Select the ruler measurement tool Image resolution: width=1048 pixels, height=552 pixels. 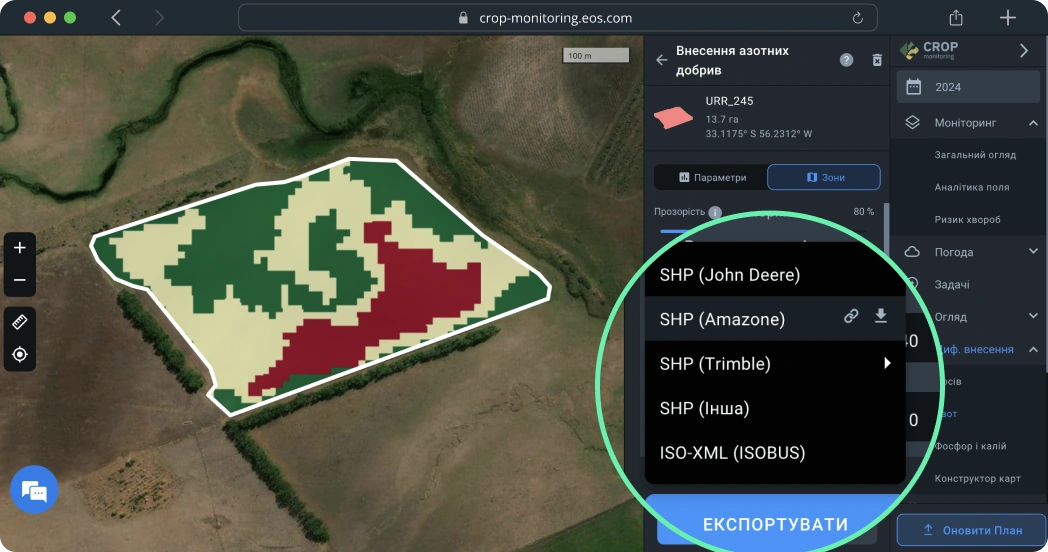click(x=19, y=322)
